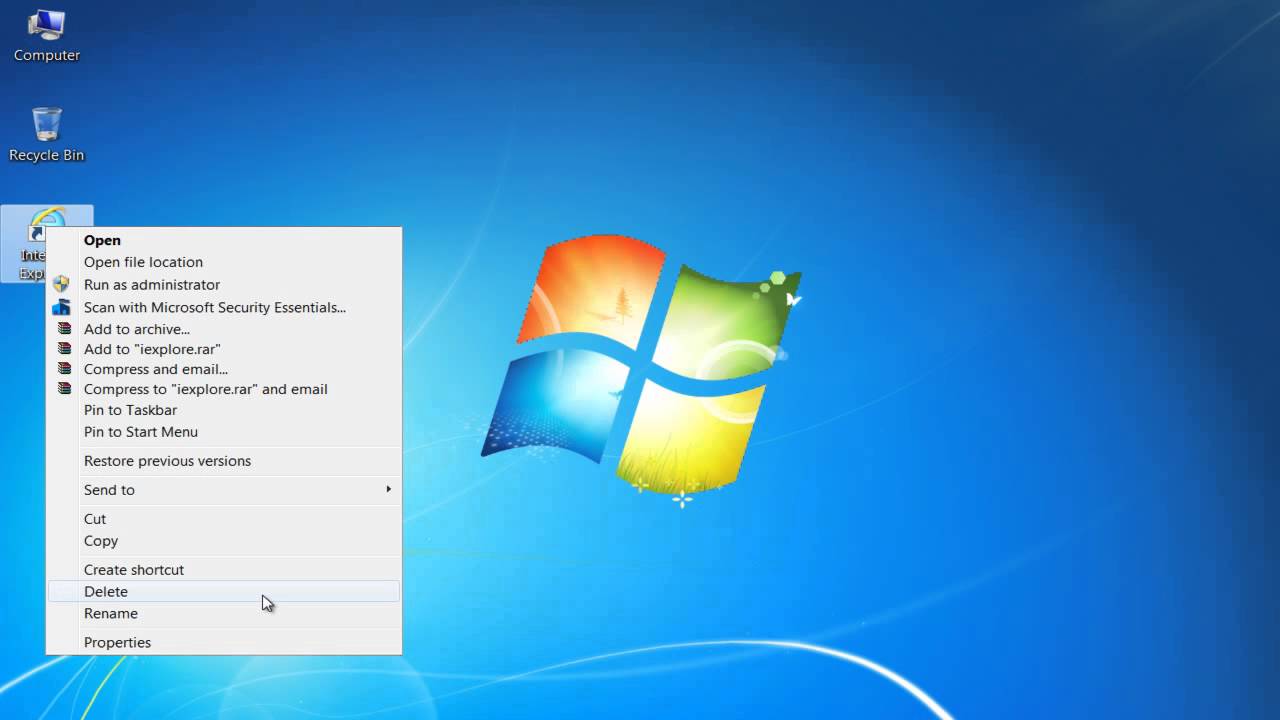Viewport: 1280px width, 720px height.
Task: Choose Pin to Start Menu
Action: tap(224, 432)
